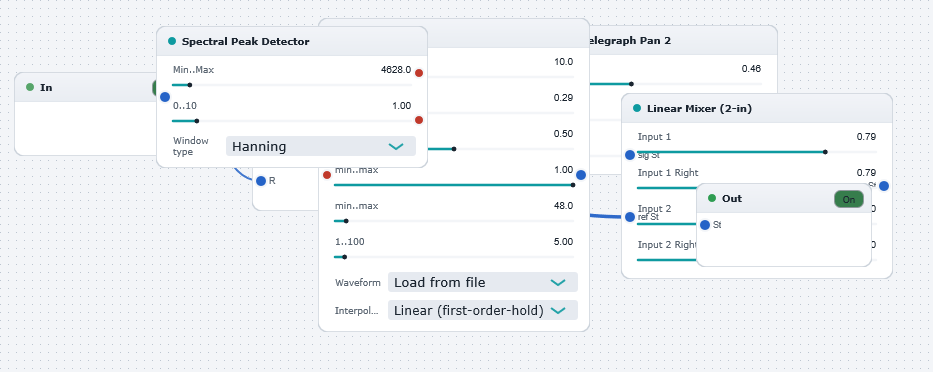Open the Window type Hanning dropdown
Image resolution: width=933 pixels, height=372 pixels.
point(321,146)
